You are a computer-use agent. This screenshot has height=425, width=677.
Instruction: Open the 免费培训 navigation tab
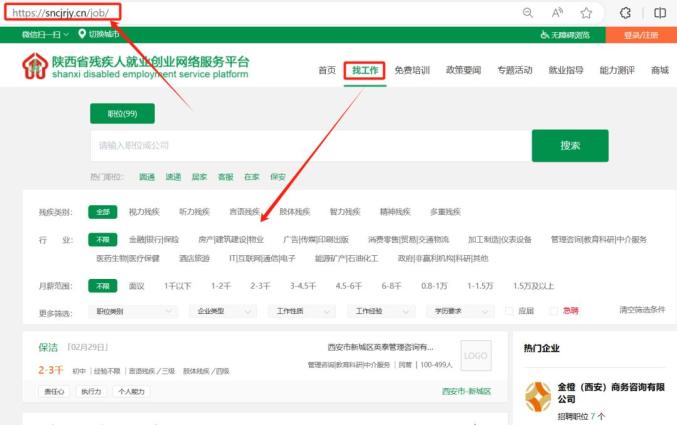click(x=411, y=70)
